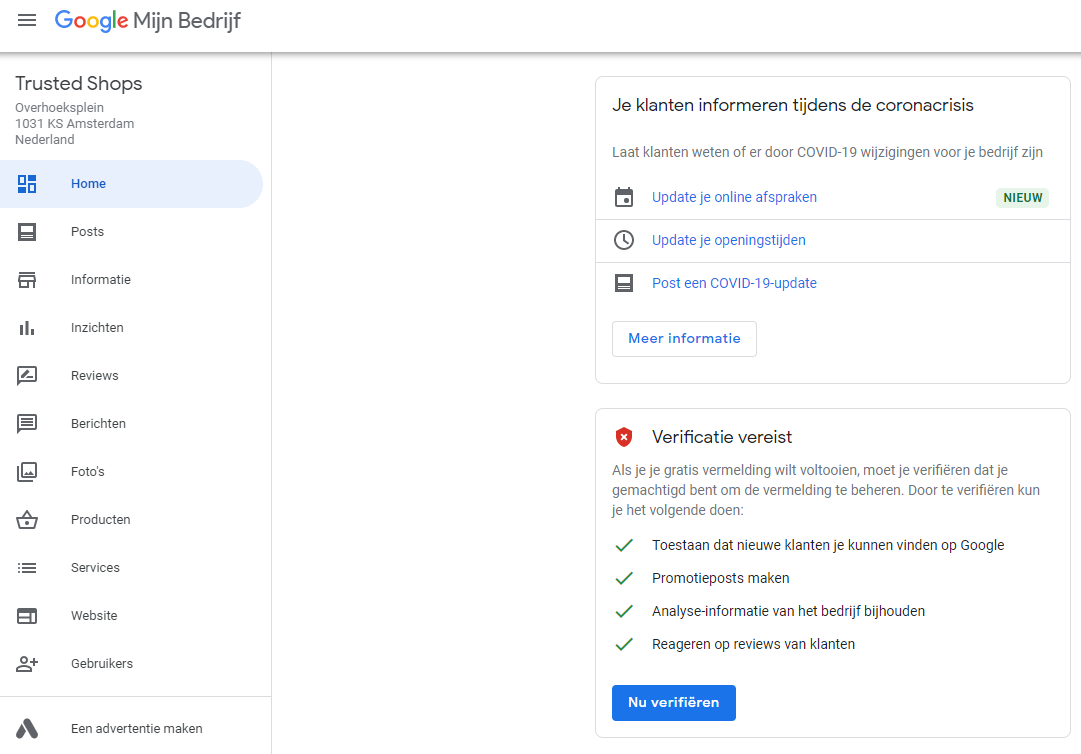Click the address line 1031 KS Amsterdam
The height and width of the screenshot is (754, 1081).
point(74,123)
